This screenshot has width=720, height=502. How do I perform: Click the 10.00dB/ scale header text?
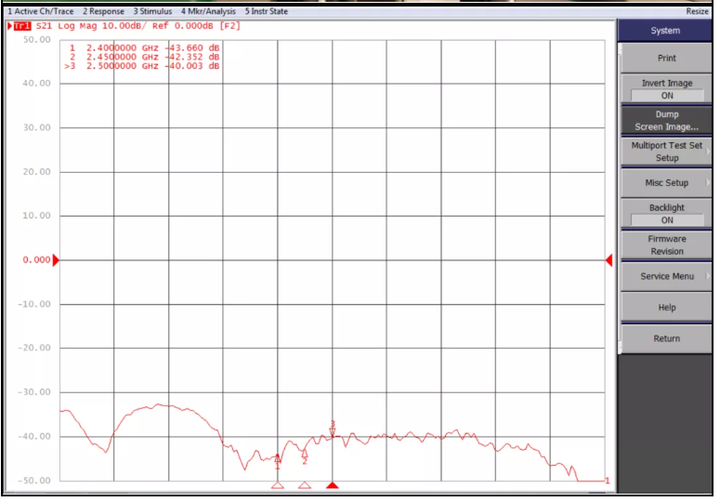click(124, 26)
